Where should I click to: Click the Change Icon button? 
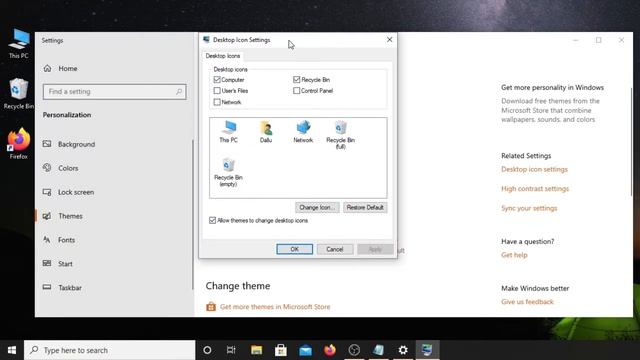[317, 207]
